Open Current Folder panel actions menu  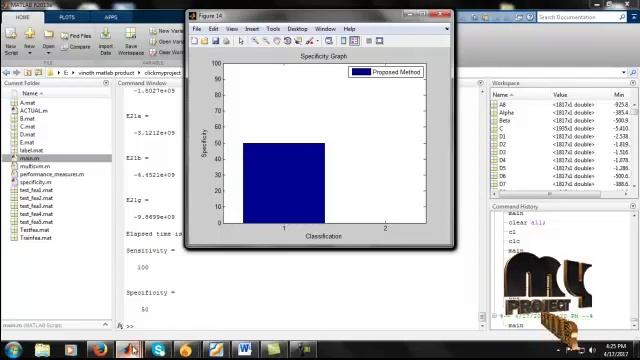(106, 83)
